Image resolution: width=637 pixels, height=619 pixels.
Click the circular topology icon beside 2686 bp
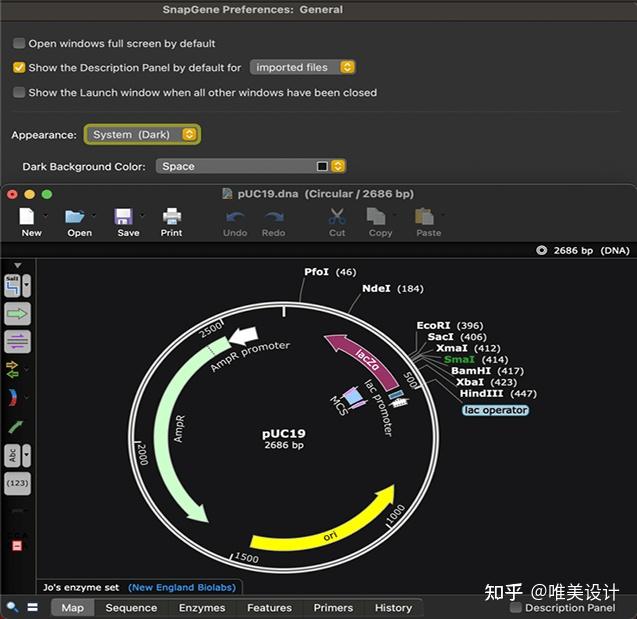click(541, 250)
